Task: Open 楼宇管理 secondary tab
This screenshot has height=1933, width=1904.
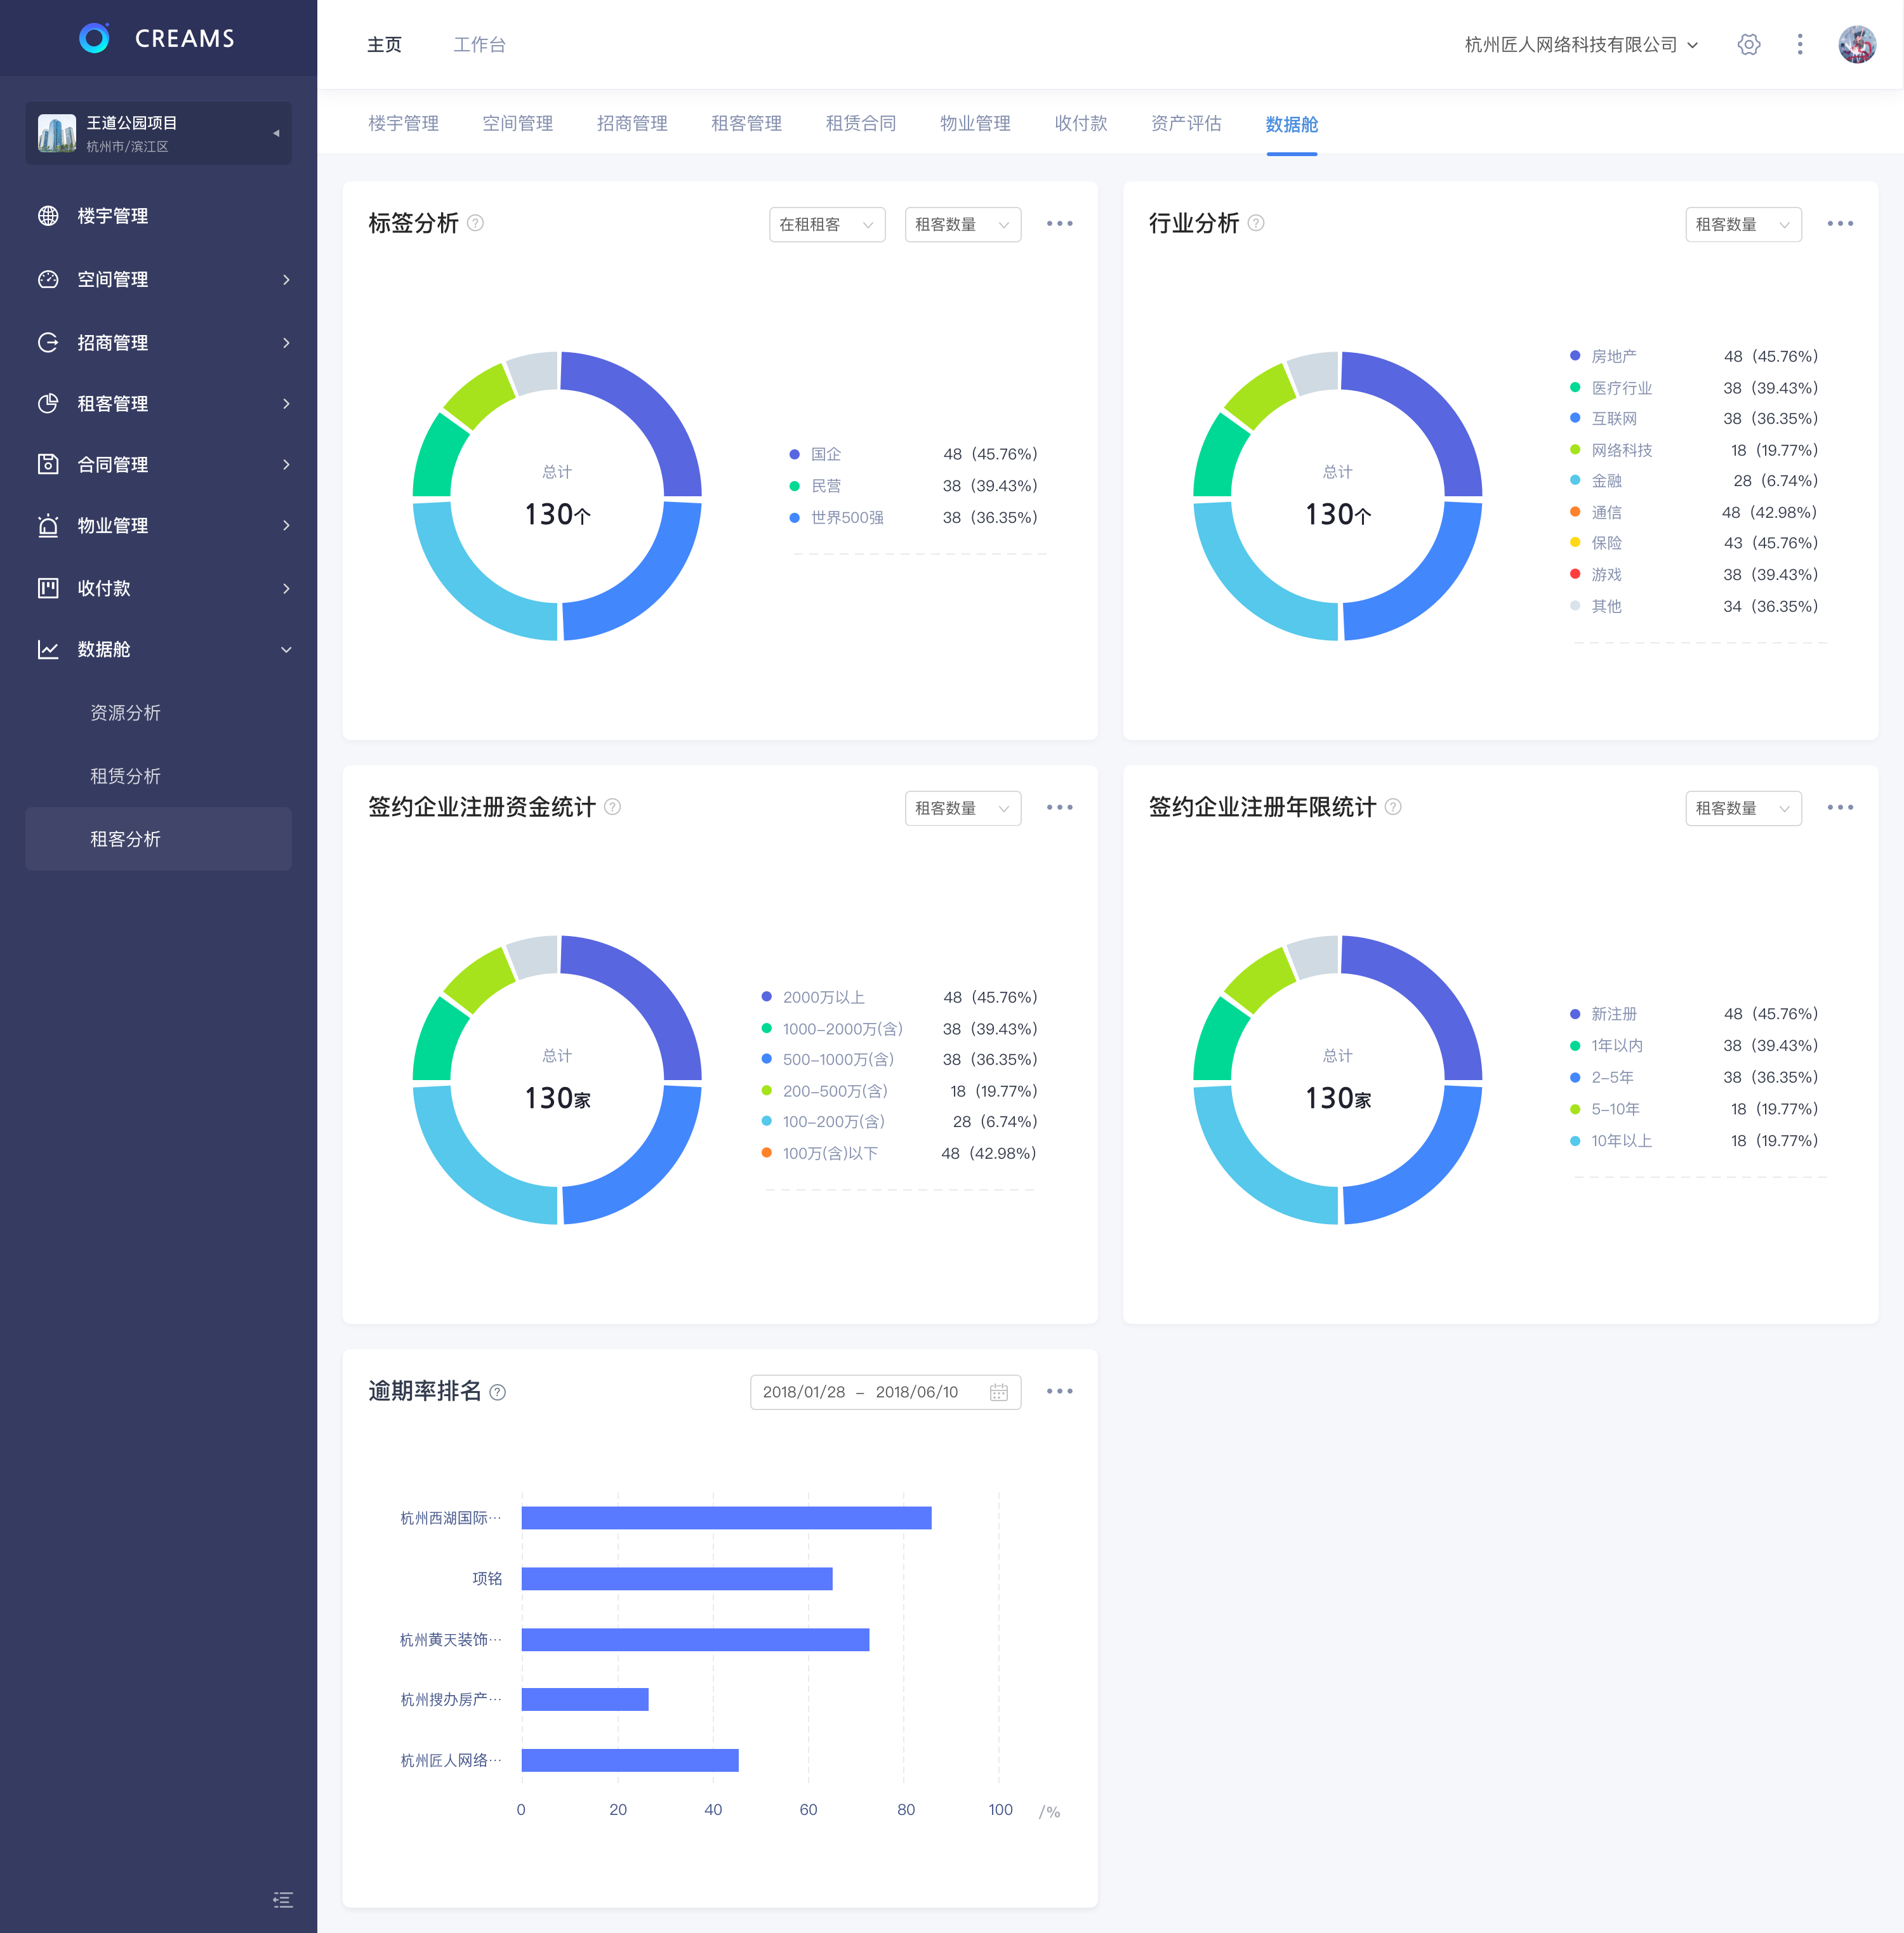Action: [x=403, y=124]
